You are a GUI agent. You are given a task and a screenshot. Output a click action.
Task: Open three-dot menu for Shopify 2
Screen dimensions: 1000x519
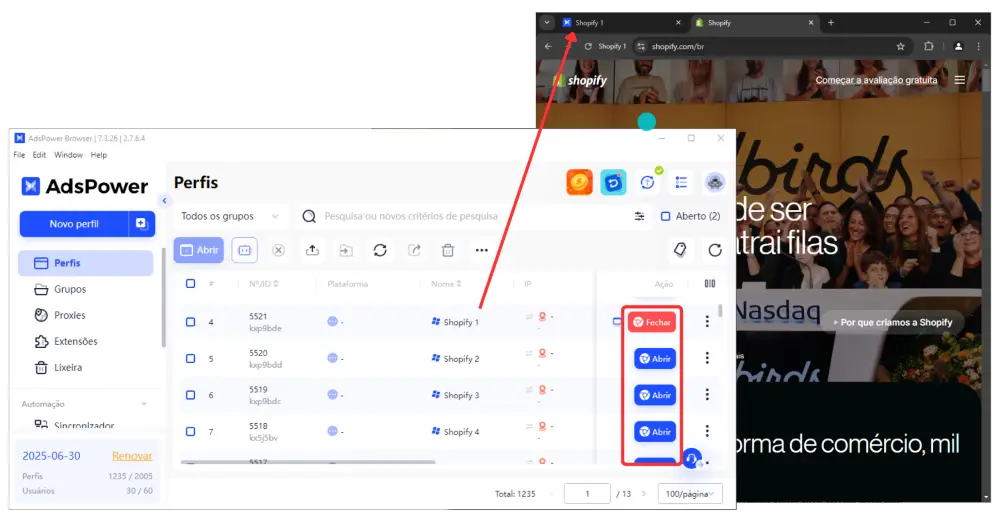(707, 358)
